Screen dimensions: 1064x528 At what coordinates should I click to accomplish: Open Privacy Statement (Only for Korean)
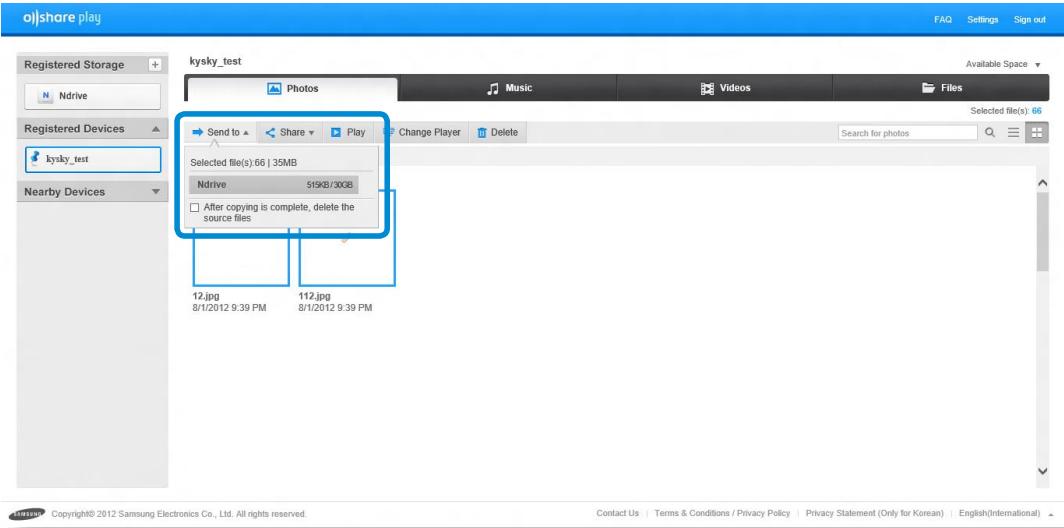[x=875, y=513]
